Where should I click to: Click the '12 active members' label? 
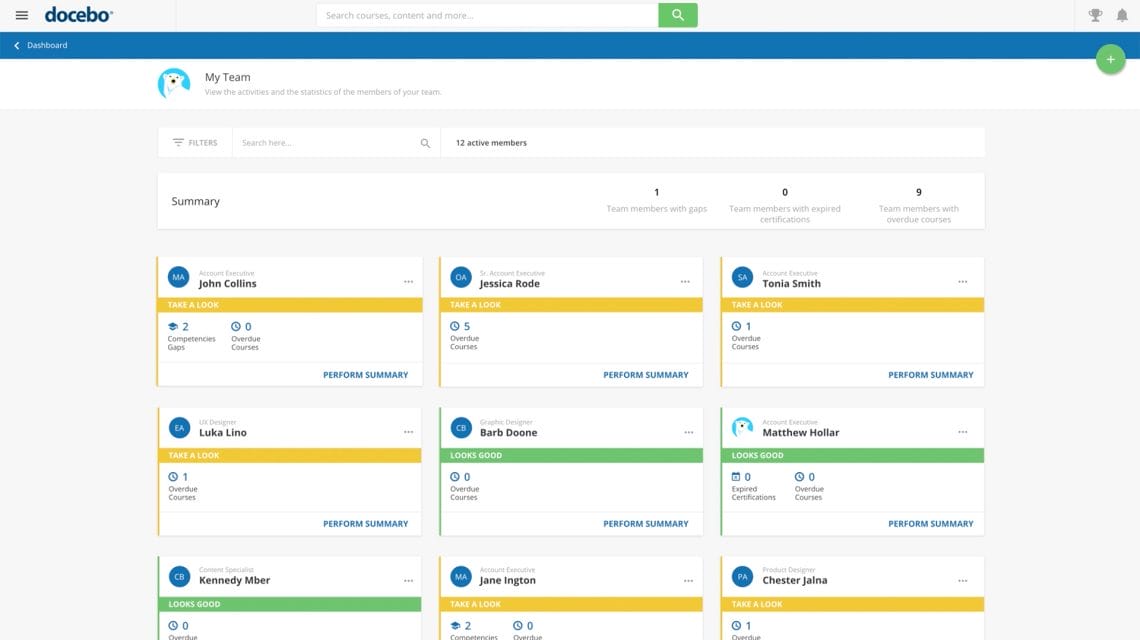pos(491,143)
